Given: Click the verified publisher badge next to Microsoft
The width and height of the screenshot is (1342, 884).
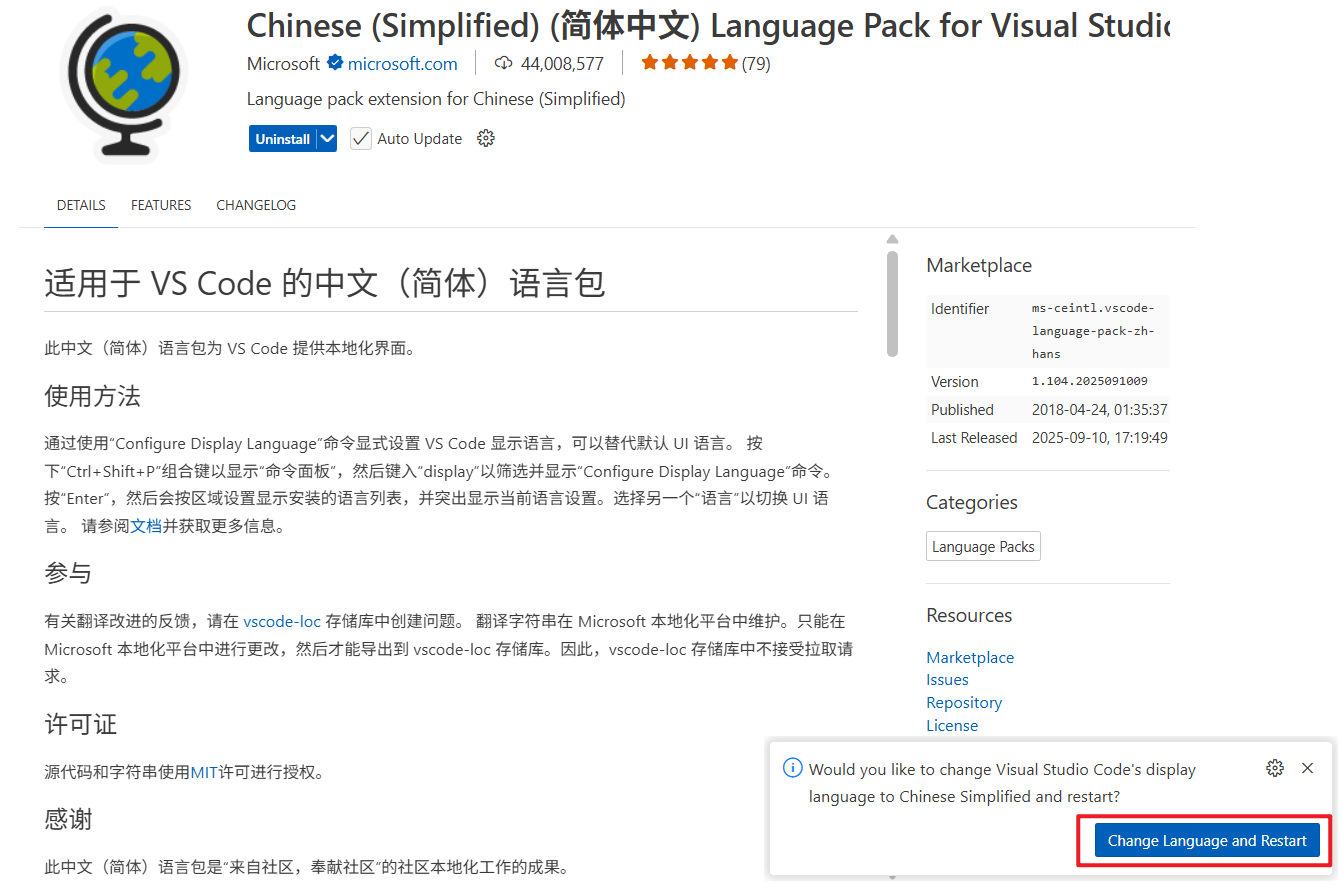Looking at the screenshot, I should (x=335, y=63).
